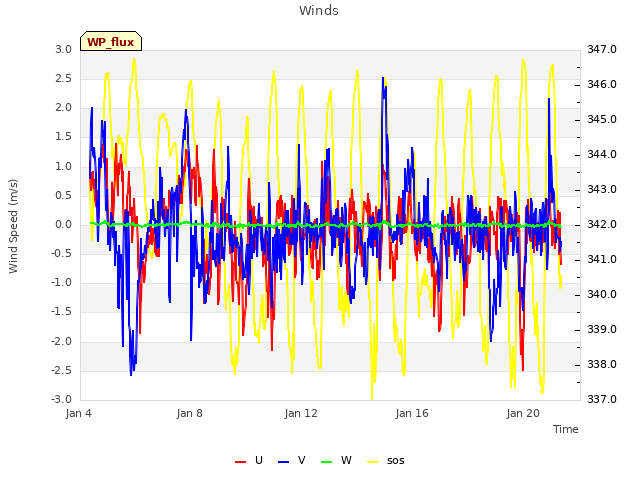Click the 2.0 left axis tick label

point(64,108)
